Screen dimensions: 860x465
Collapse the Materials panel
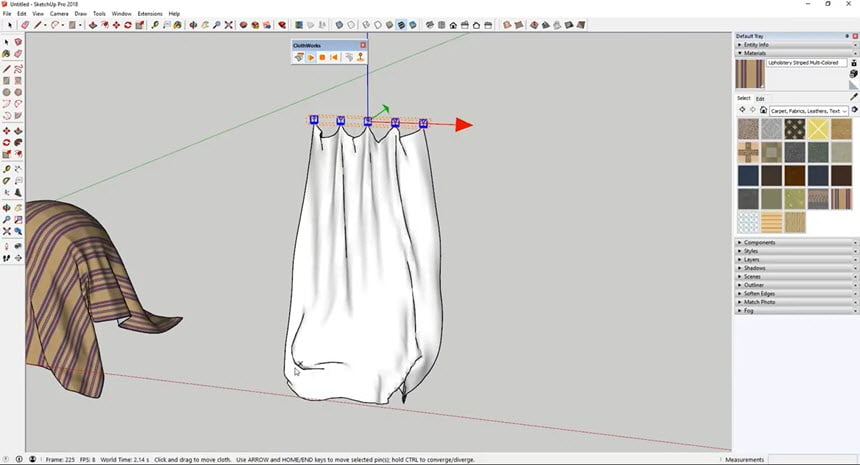(x=796, y=53)
